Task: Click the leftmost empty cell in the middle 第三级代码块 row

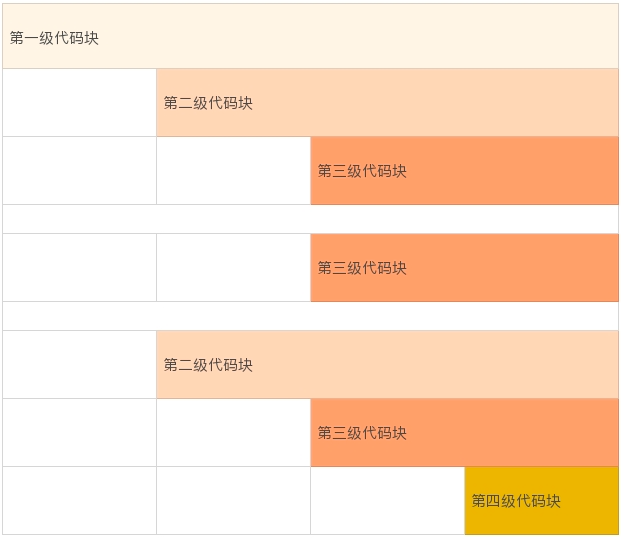Action: (x=79, y=267)
